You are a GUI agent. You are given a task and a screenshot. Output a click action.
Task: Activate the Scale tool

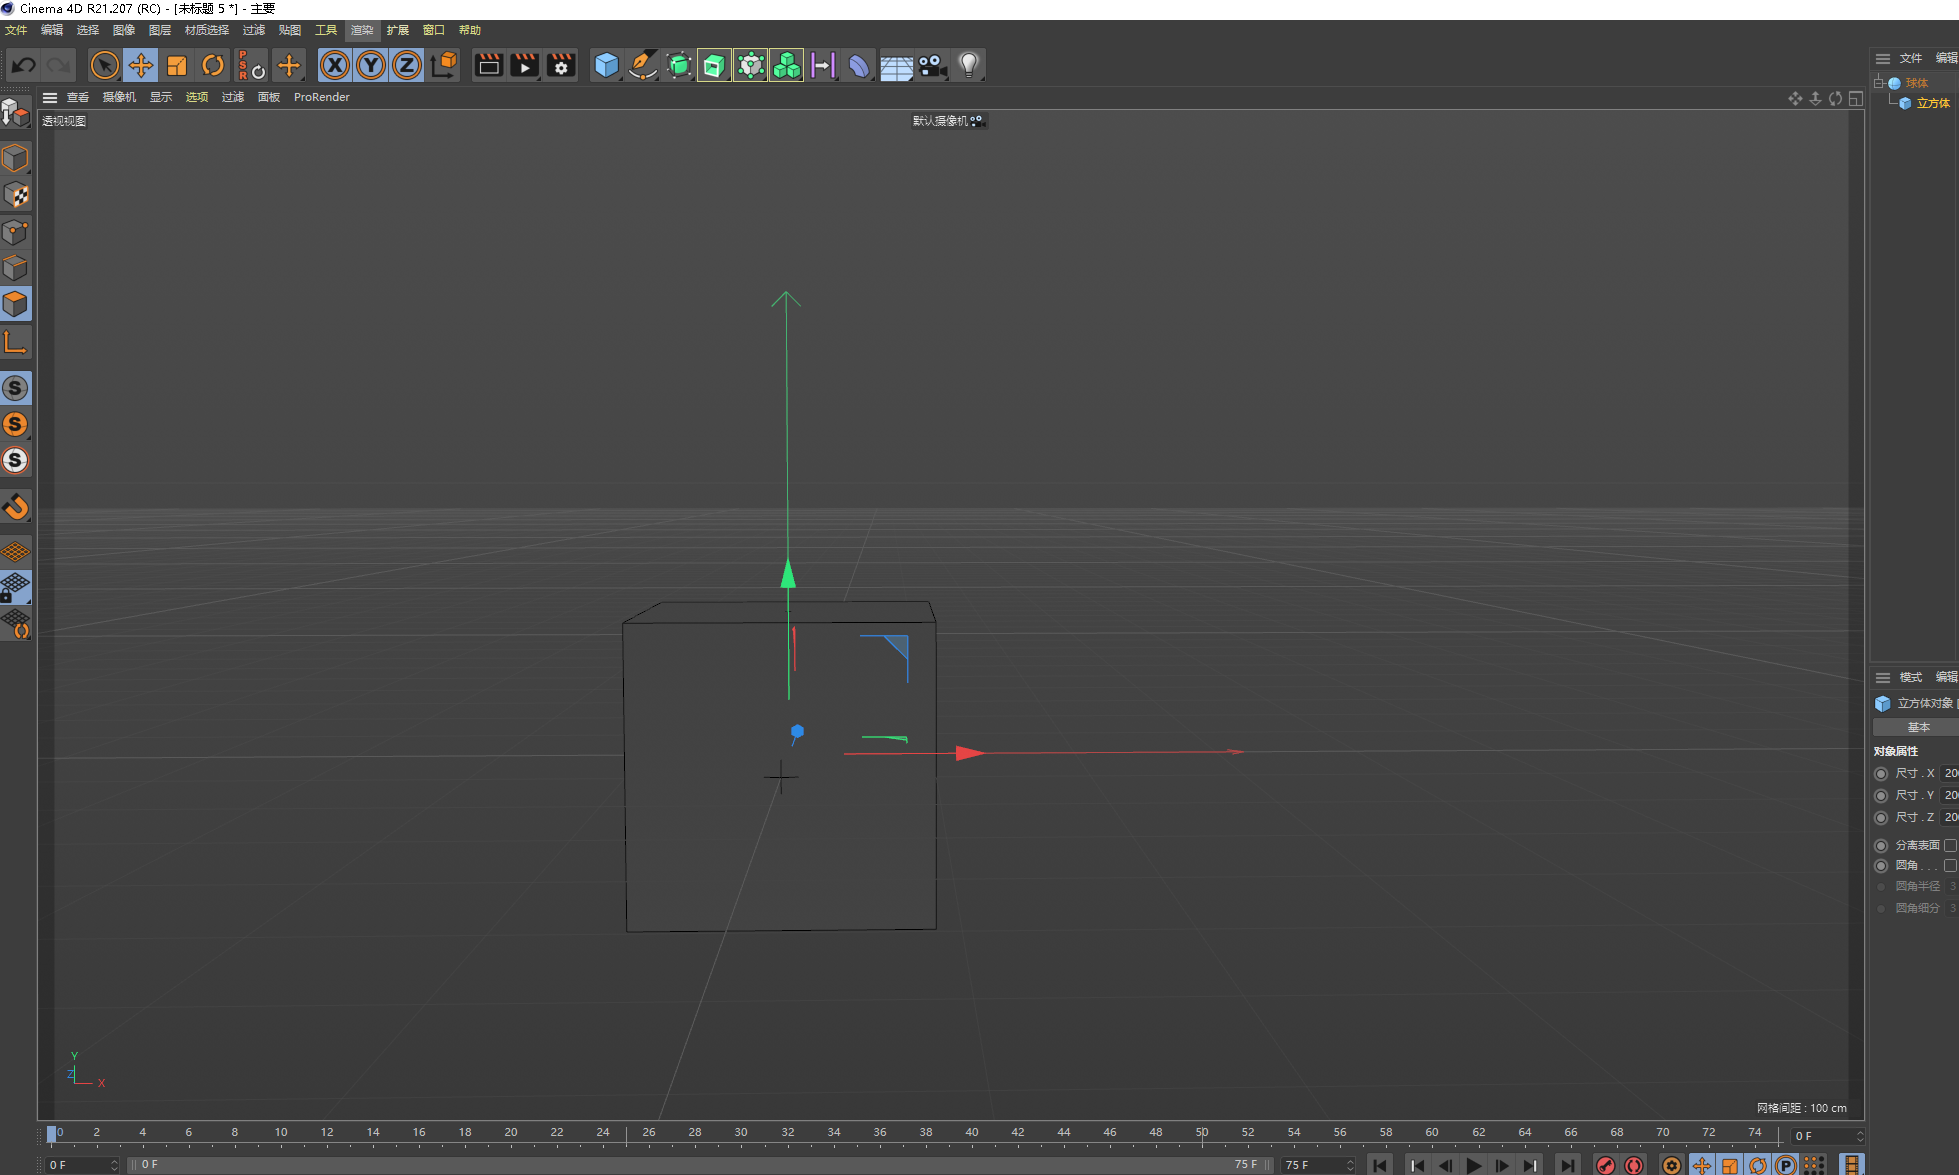click(177, 66)
